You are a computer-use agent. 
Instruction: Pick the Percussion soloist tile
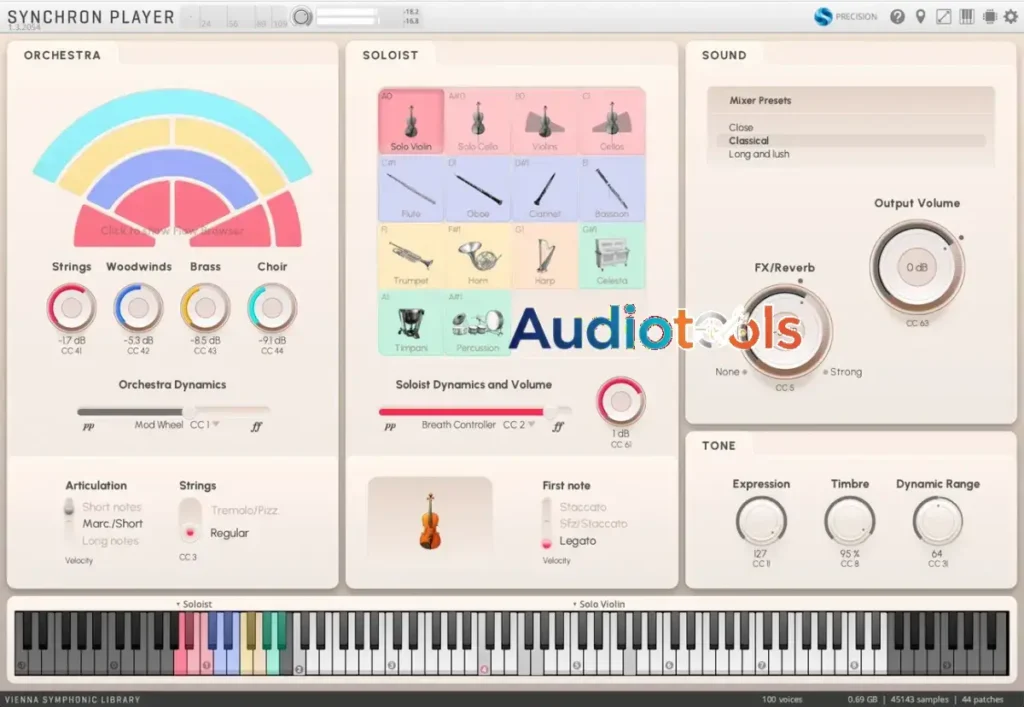pyautogui.click(x=477, y=323)
